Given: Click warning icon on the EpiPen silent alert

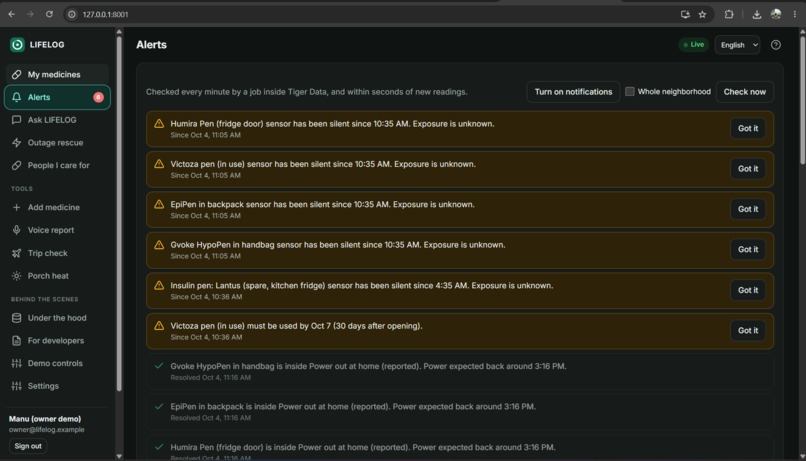Looking at the screenshot, I should 159,204.
